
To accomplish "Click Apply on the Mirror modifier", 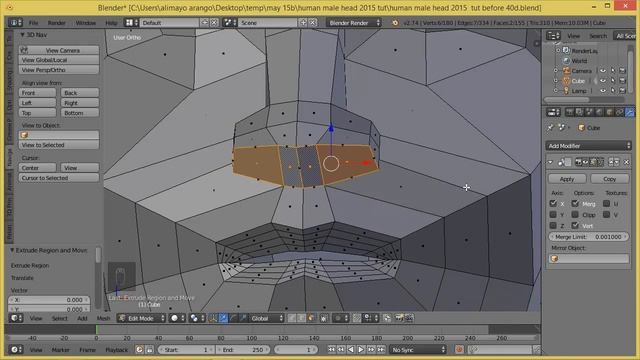I will (x=567, y=179).
